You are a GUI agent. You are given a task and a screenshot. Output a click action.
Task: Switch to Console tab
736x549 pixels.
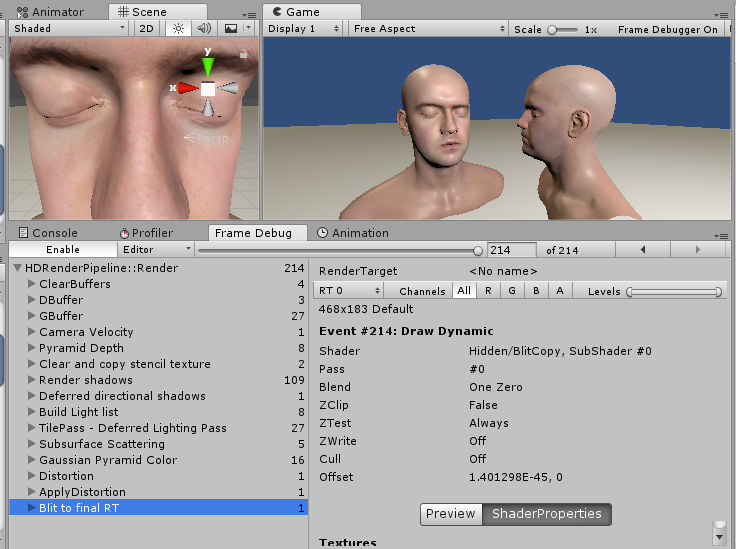point(47,233)
